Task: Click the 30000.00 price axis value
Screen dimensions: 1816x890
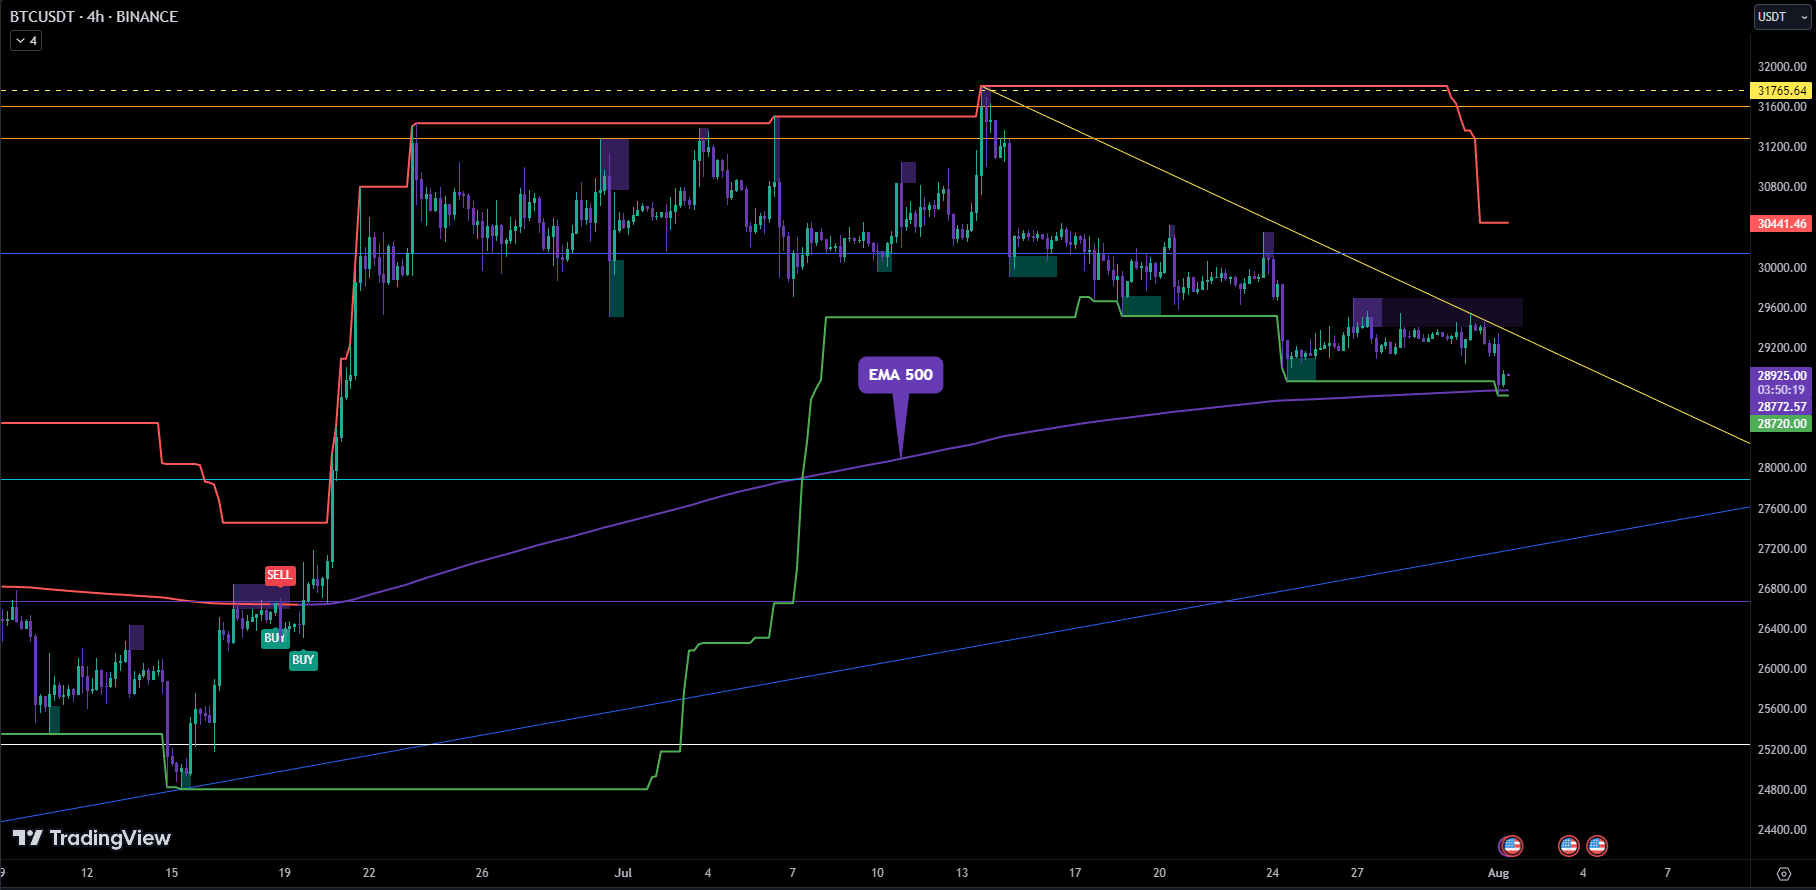Action: click(x=1782, y=268)
